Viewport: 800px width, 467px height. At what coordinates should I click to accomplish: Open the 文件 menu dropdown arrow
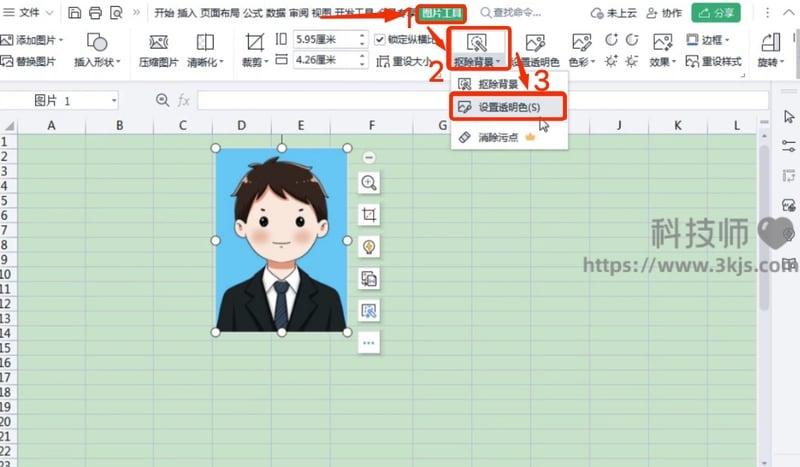[49, 13]
